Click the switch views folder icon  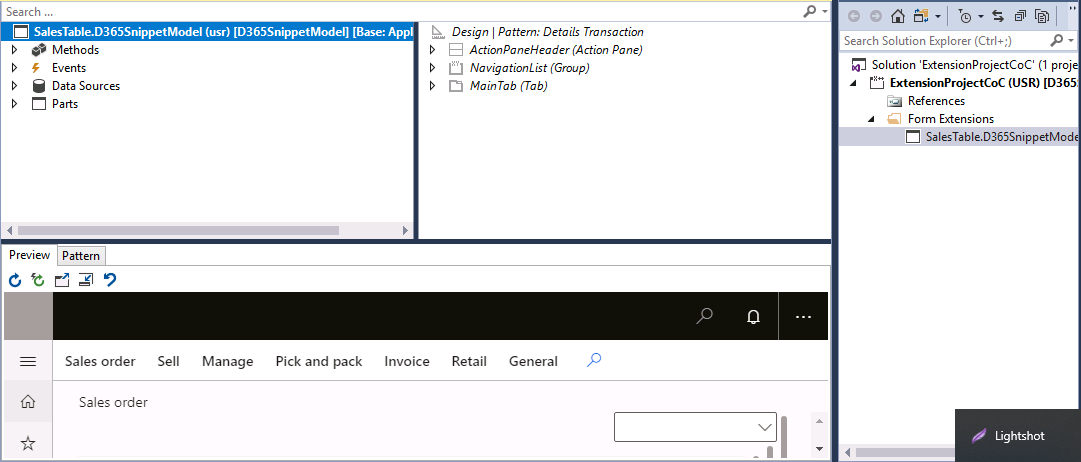(x=921, y=17)
